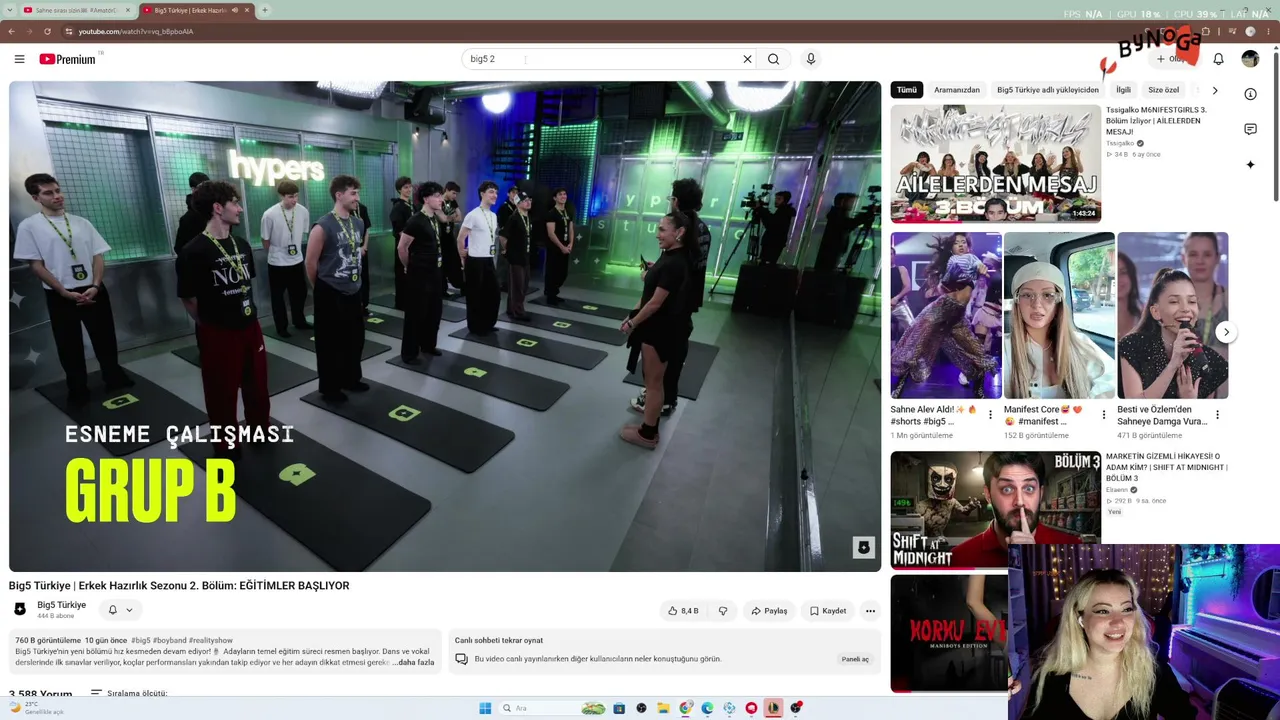1280x720 pixels.
Task: Go to YouTube Premium home logo
Action: (68, 59)
